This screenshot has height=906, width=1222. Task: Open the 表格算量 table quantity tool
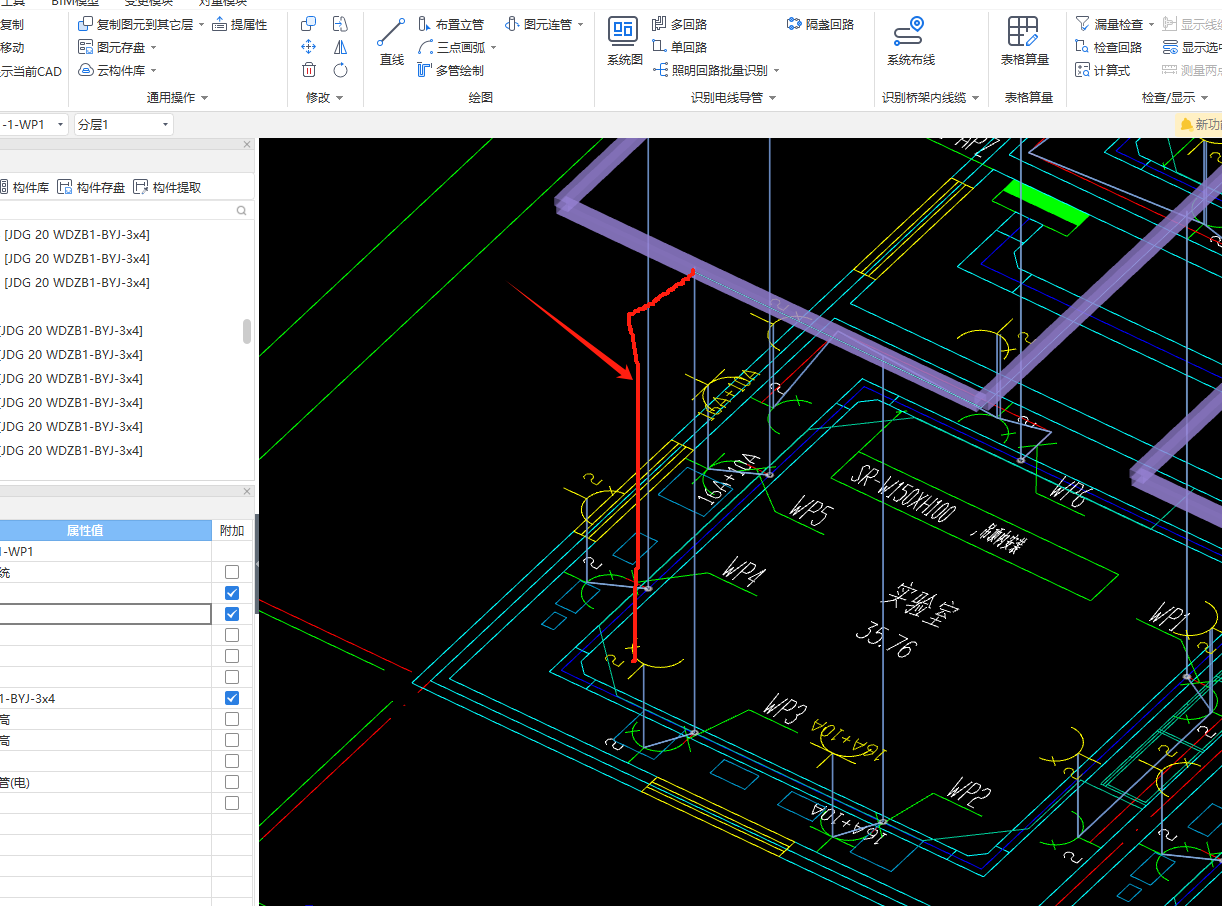(1024, 42)
